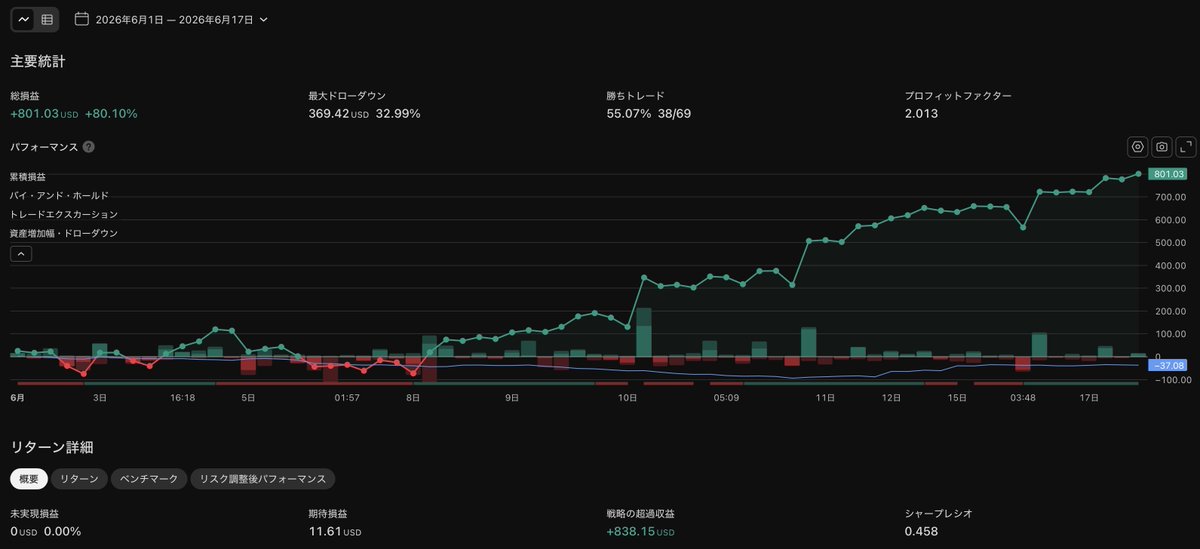The height and width of the screenshot is (549, 1200).
Task: Toggle トレードエクスカーション legend series
Action: coord(64,214)
